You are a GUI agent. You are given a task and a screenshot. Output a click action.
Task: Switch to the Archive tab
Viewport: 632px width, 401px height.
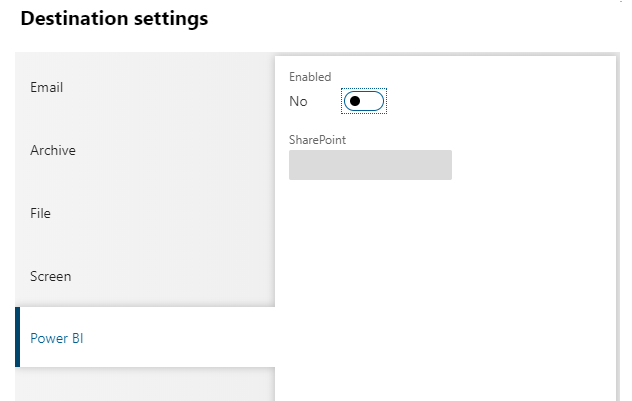coord(145,150)
